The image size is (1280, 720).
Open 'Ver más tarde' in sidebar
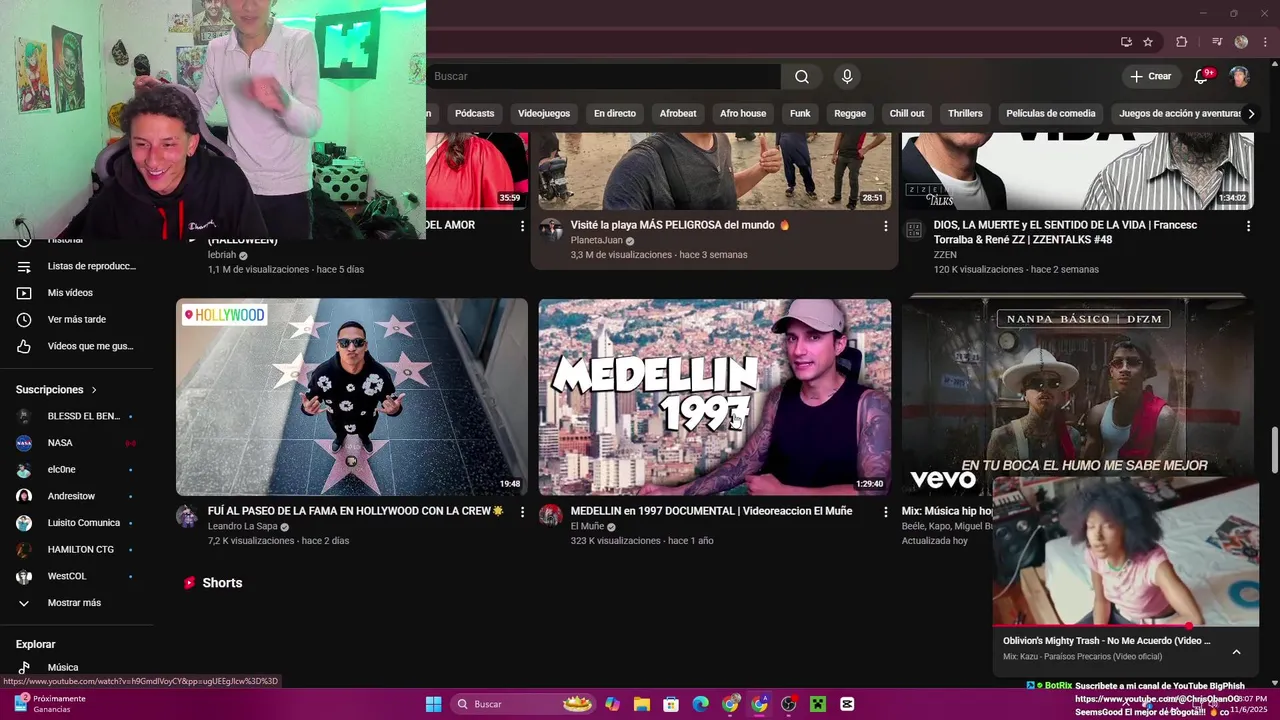pyautogui.click(x=76, y=320)
